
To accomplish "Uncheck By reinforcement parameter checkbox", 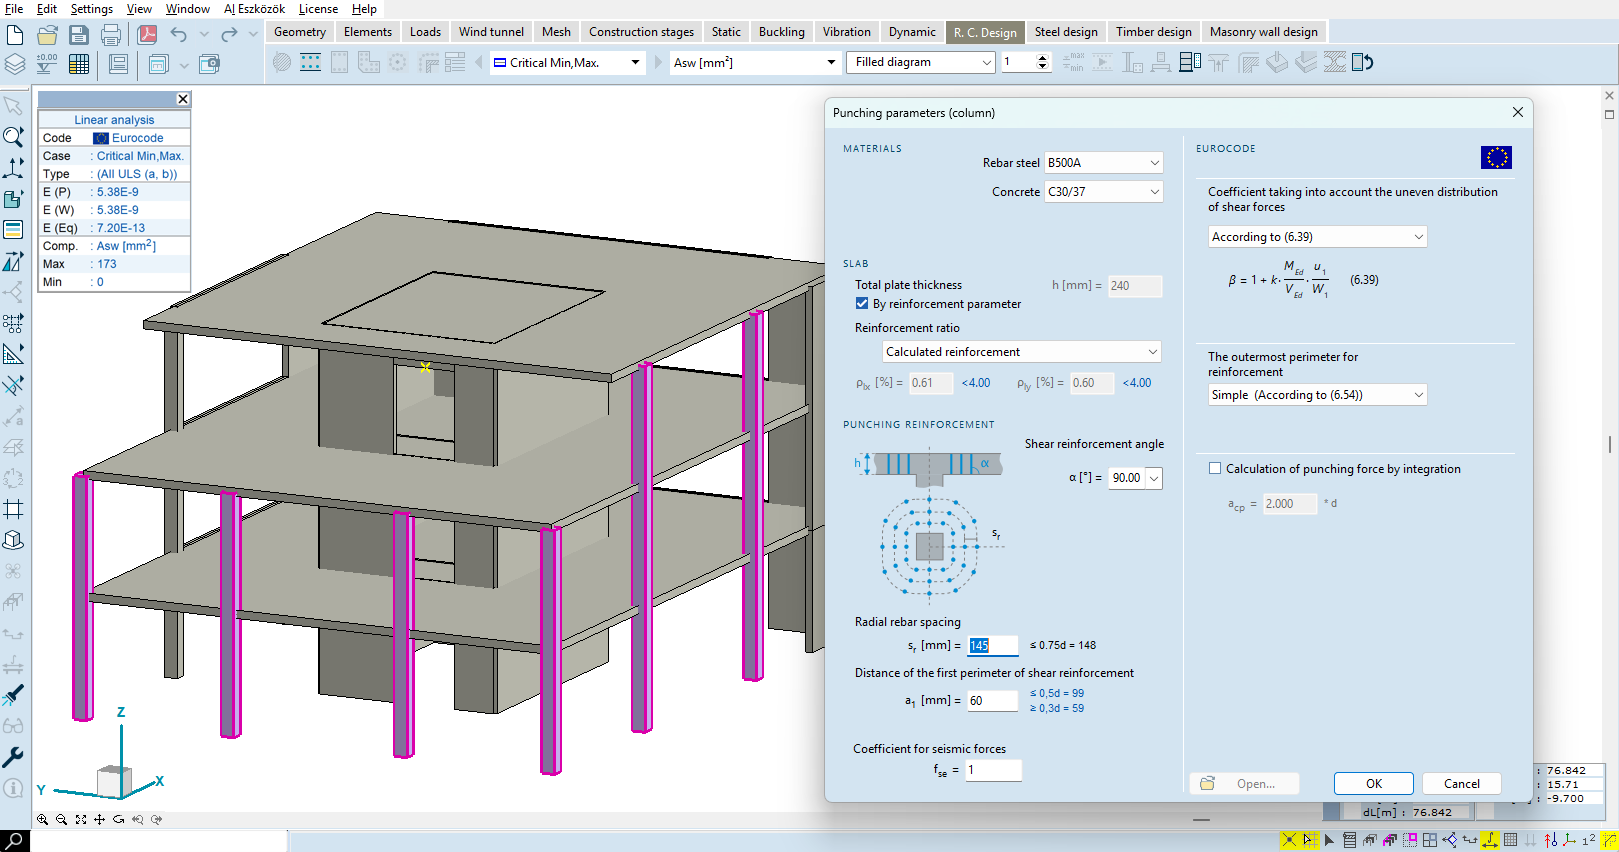I will point(862,304).
